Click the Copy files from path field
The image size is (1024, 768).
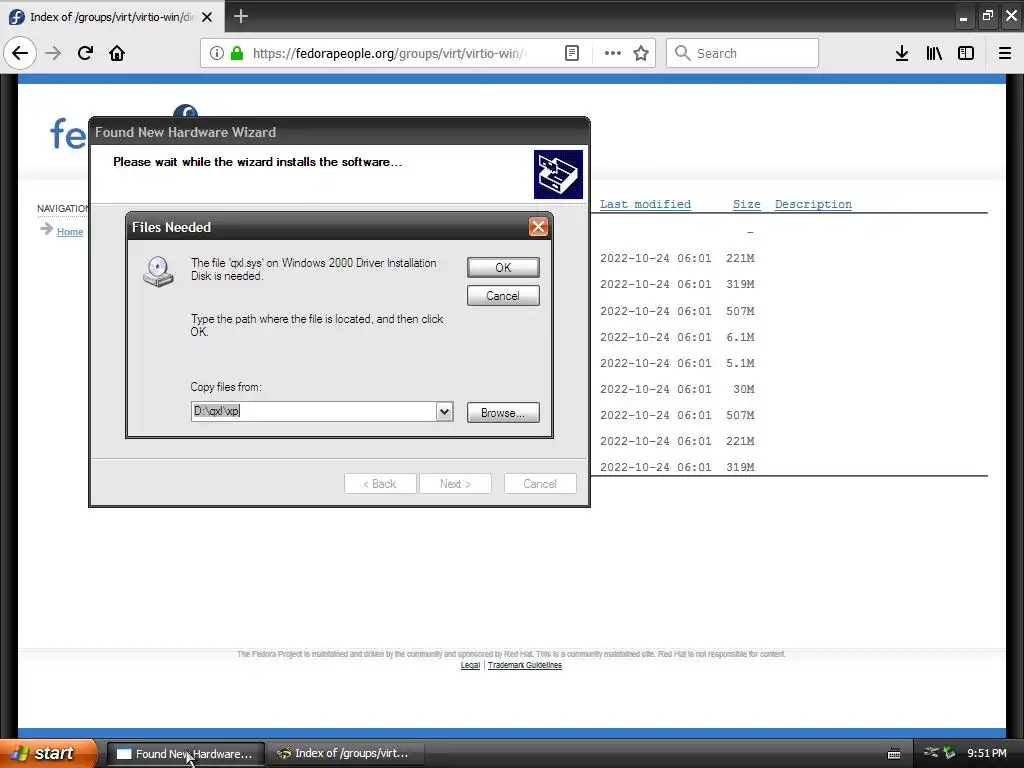[x=314, y=411]
